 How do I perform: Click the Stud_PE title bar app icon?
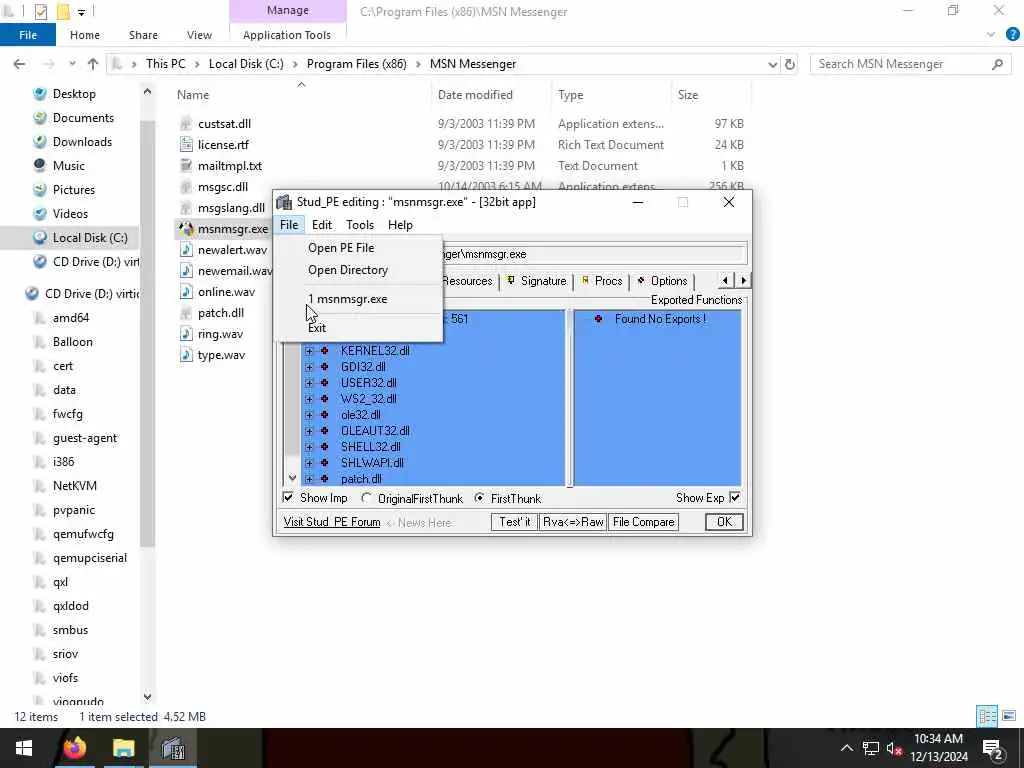[284, 202]
